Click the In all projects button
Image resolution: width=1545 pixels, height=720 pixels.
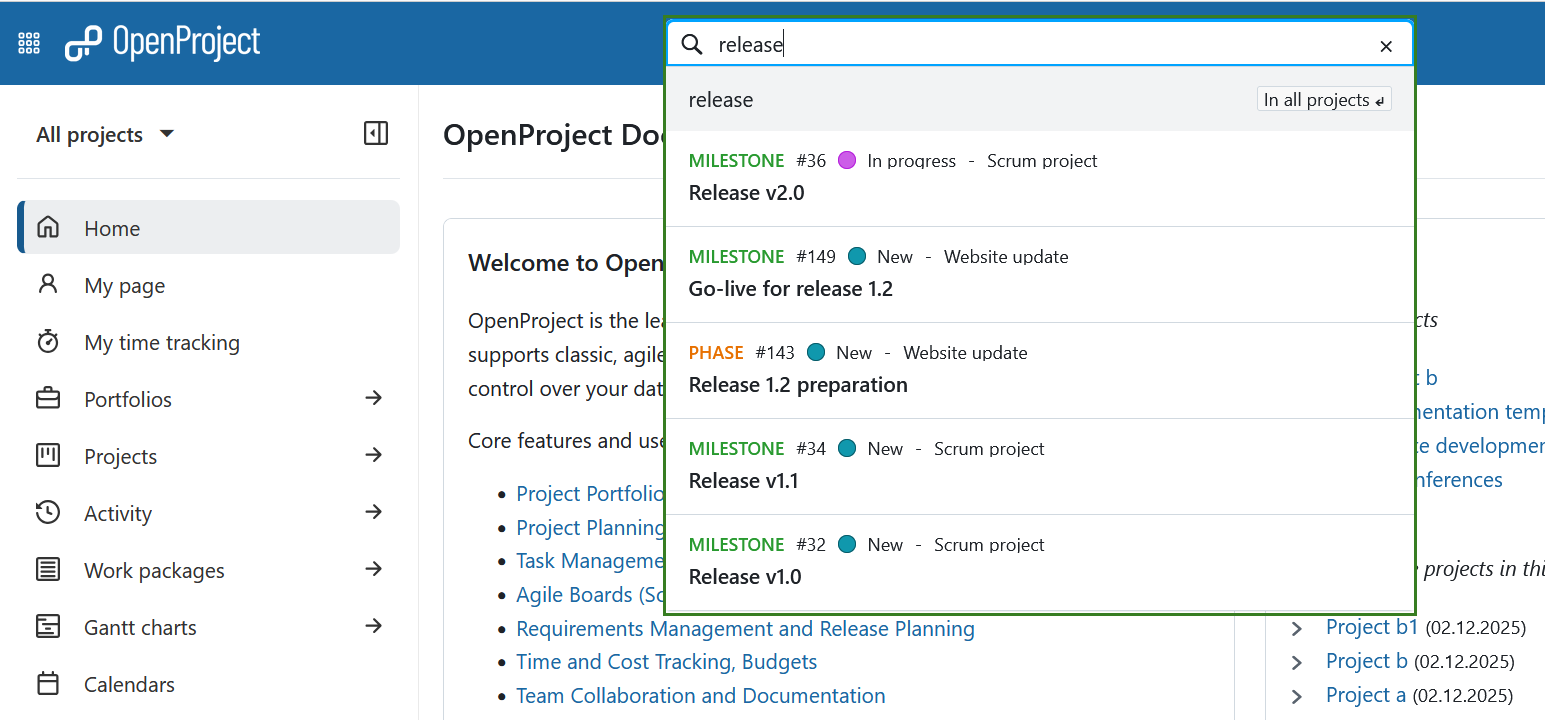coord(1323,99)
